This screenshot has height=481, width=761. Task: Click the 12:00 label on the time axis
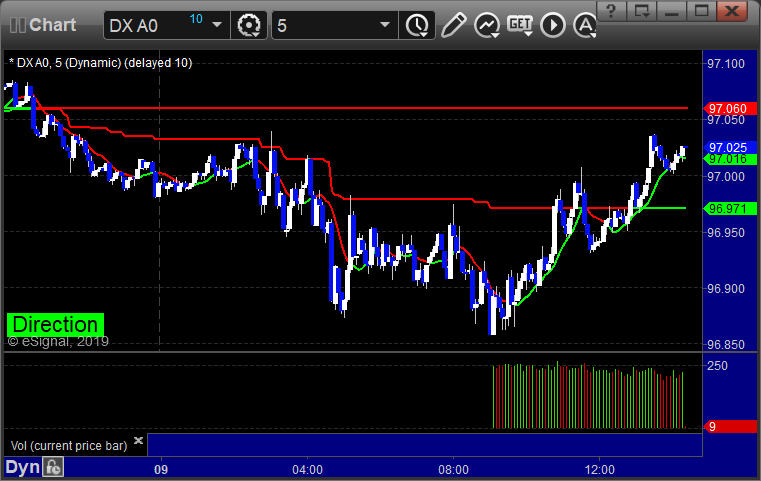click(599, 470)
